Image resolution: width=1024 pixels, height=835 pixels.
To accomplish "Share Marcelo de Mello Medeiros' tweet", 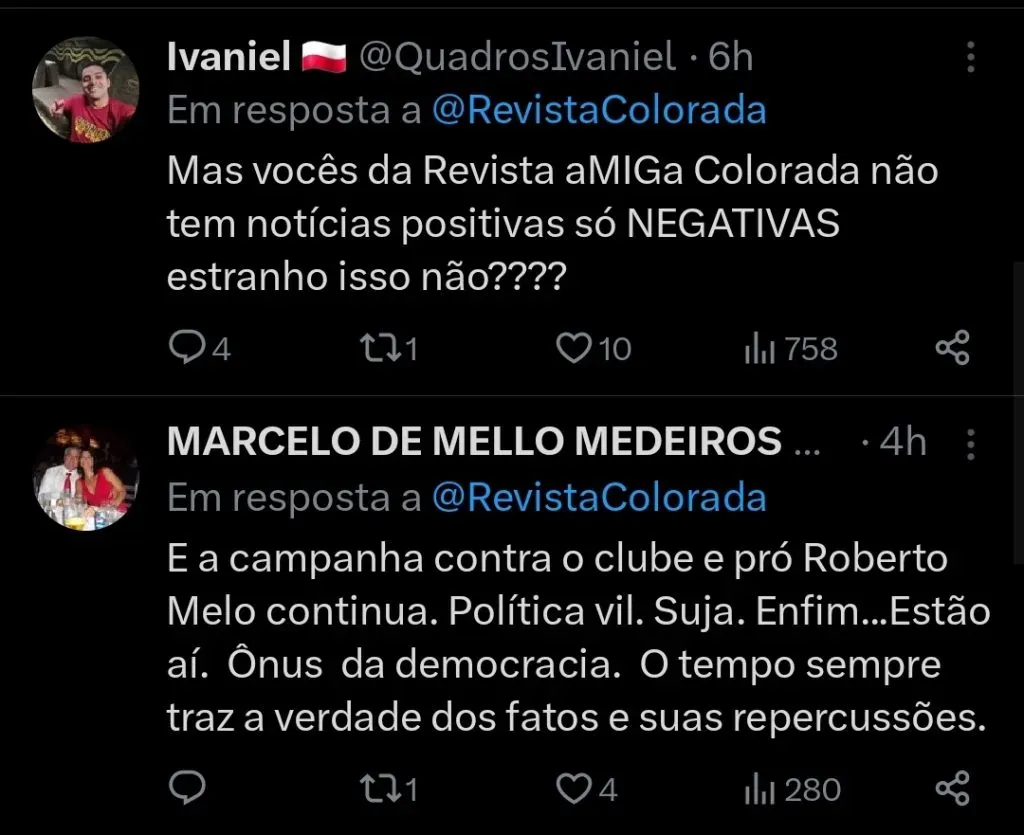I will (952, 789).
